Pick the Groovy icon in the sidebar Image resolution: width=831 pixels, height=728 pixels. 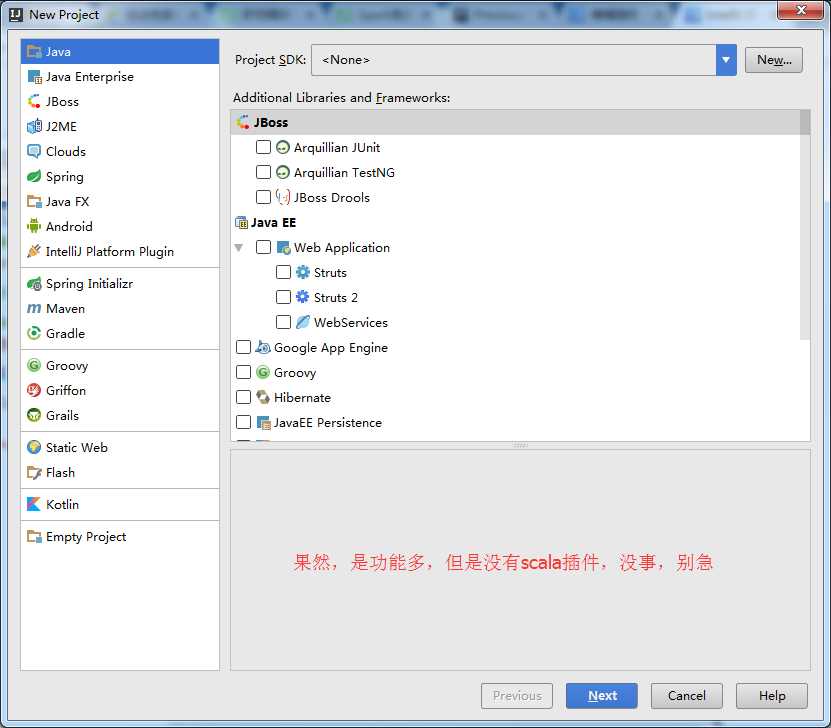pos(34,366)
